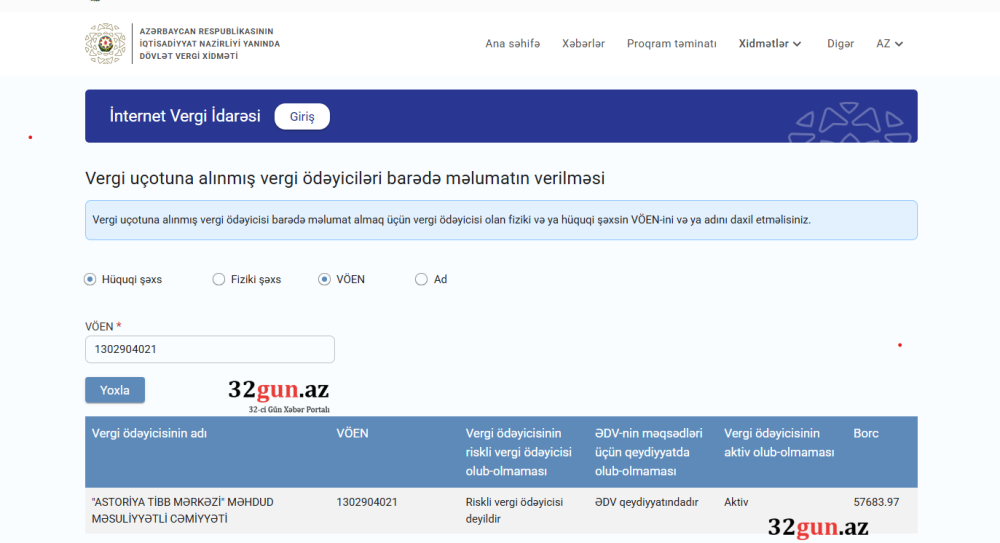The width and height of the screenshot is (1000, 543).
Task: Open Proqram təminatı menu item
Action: click(671, 44)
